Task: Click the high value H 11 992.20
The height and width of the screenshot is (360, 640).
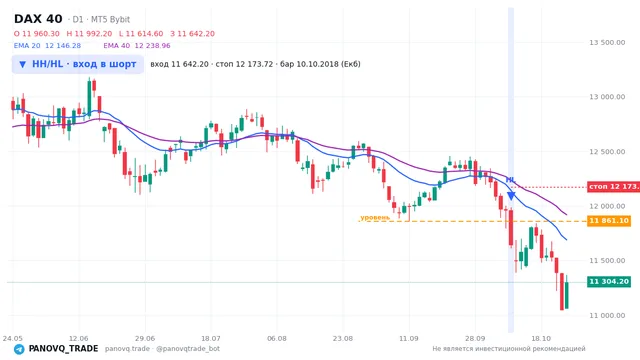Action: point(89,33)
